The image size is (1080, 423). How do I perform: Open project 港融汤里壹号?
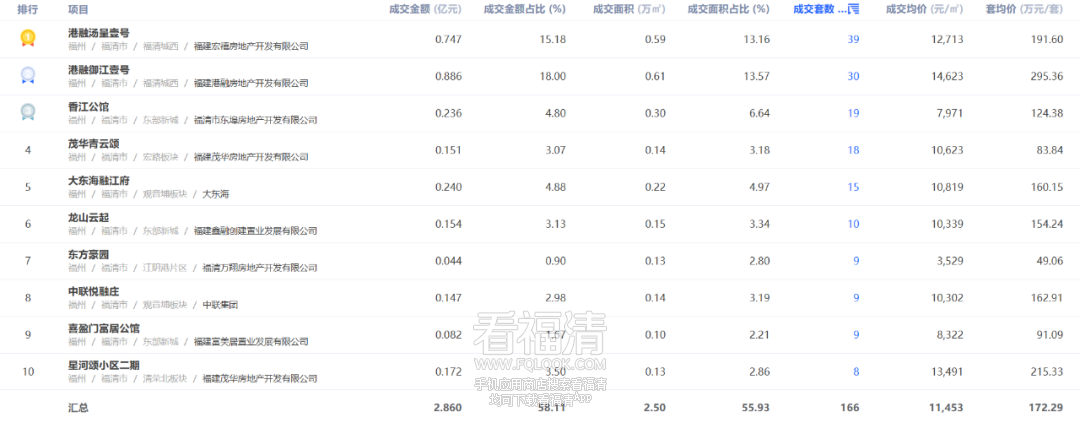click(x=99, y=32)
